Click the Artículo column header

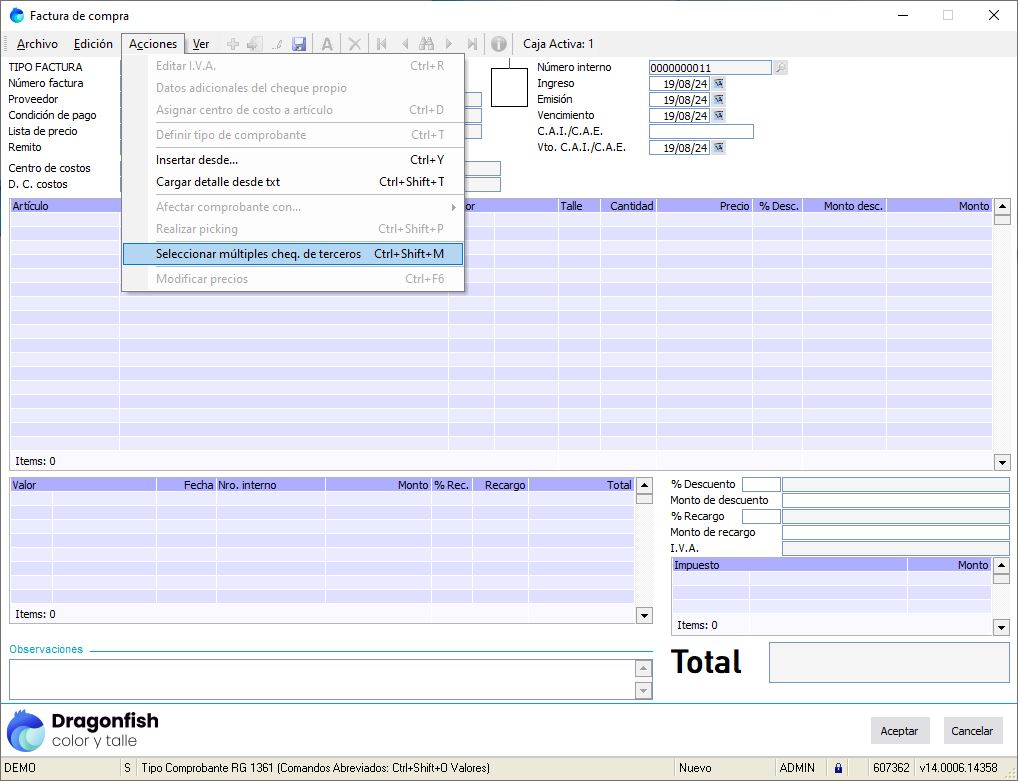pyautogui.click(x=65, y=206)
